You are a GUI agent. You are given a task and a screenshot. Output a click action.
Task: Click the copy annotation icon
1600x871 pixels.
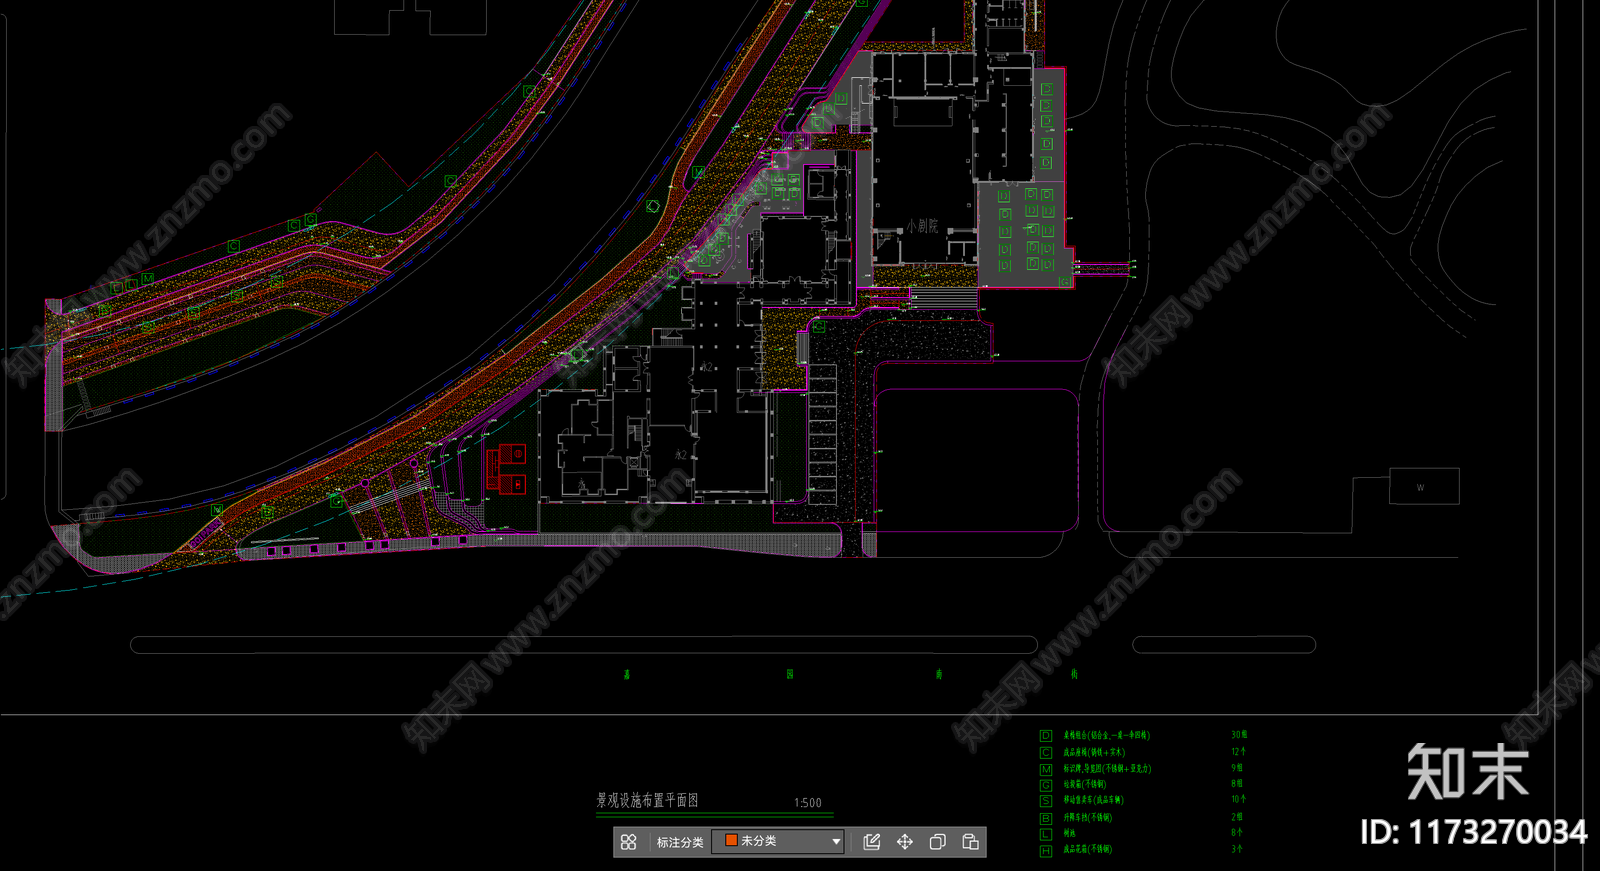click(938, 842)
